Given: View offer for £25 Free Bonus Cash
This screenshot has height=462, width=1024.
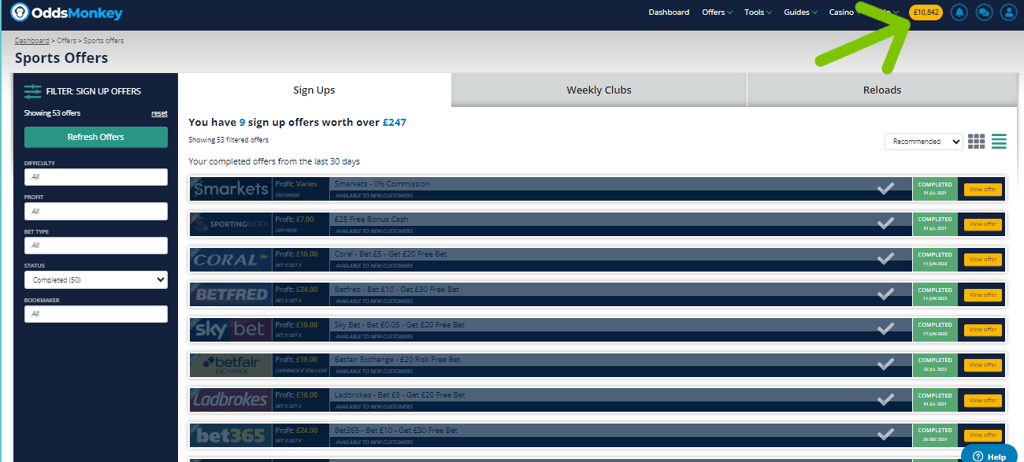Looking at the screenshot, I should tap(982, 224).
